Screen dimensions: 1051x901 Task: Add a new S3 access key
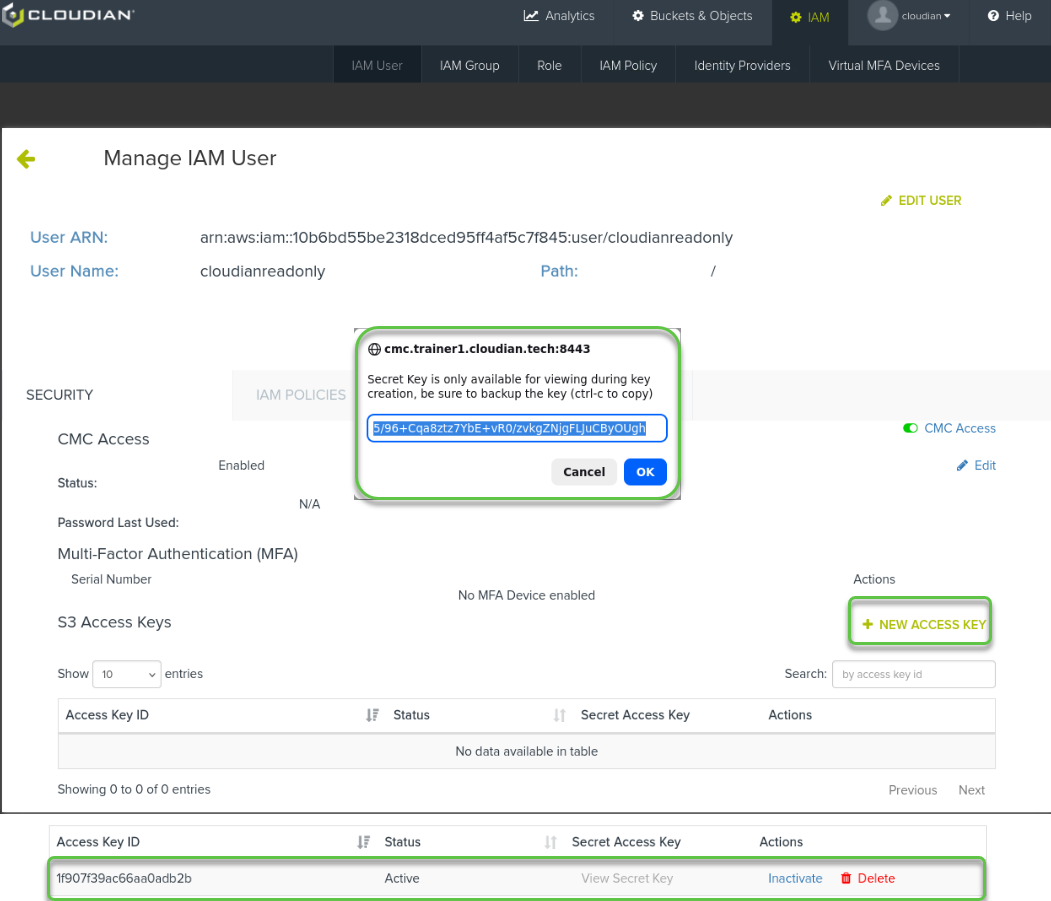(x=924, y=624)
